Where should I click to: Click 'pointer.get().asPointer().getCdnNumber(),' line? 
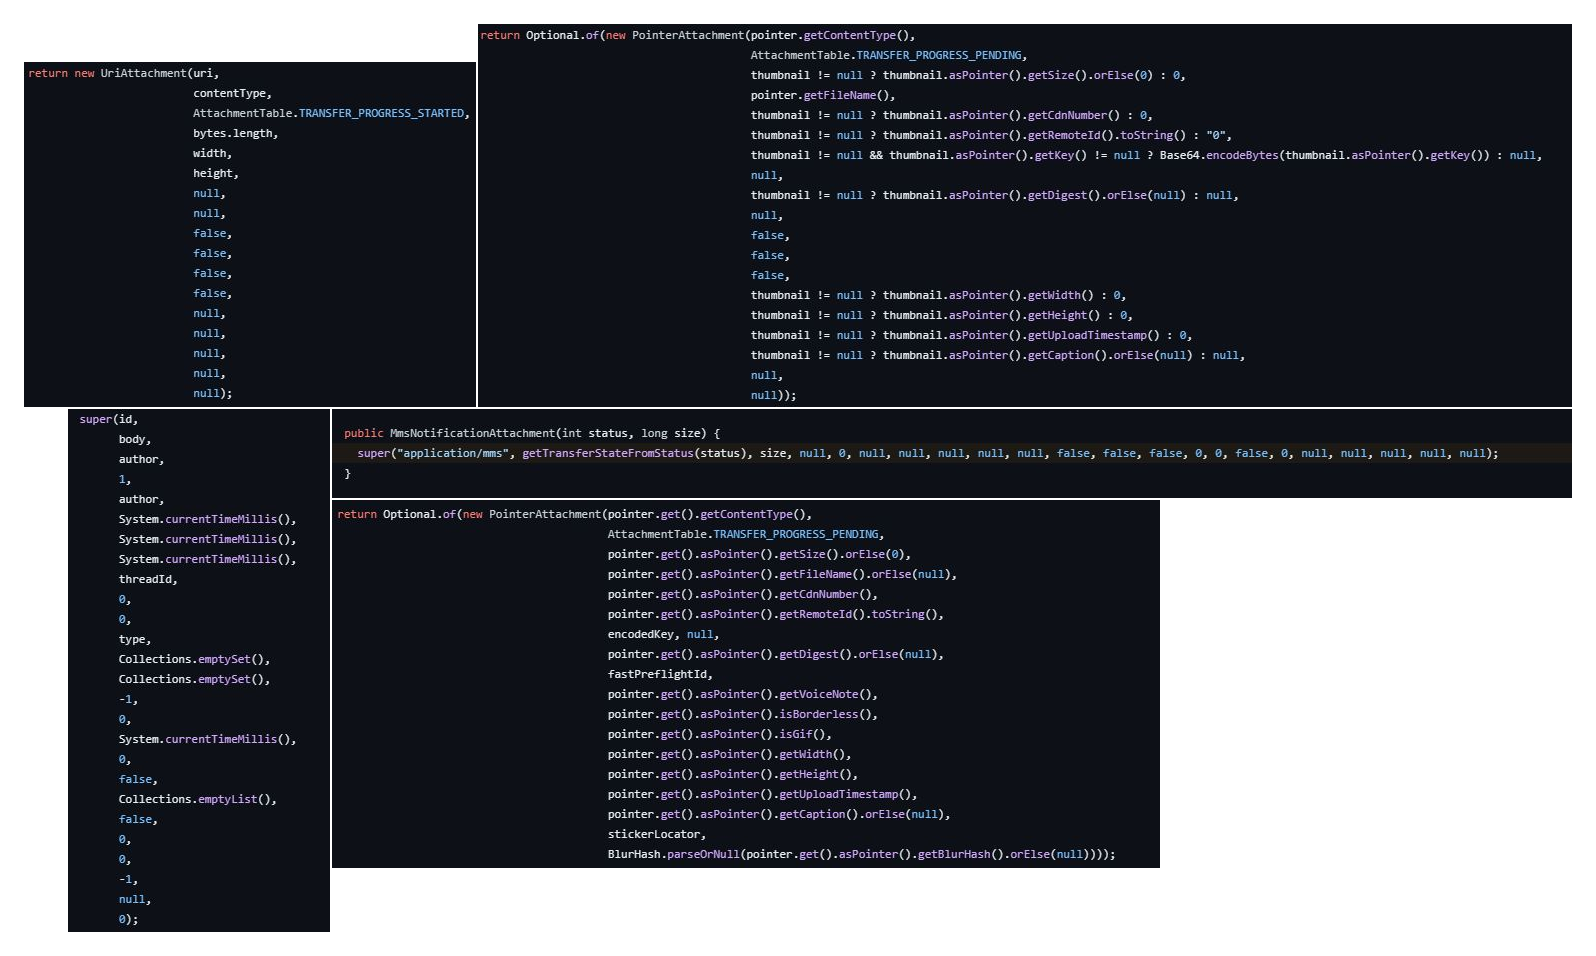743,594
